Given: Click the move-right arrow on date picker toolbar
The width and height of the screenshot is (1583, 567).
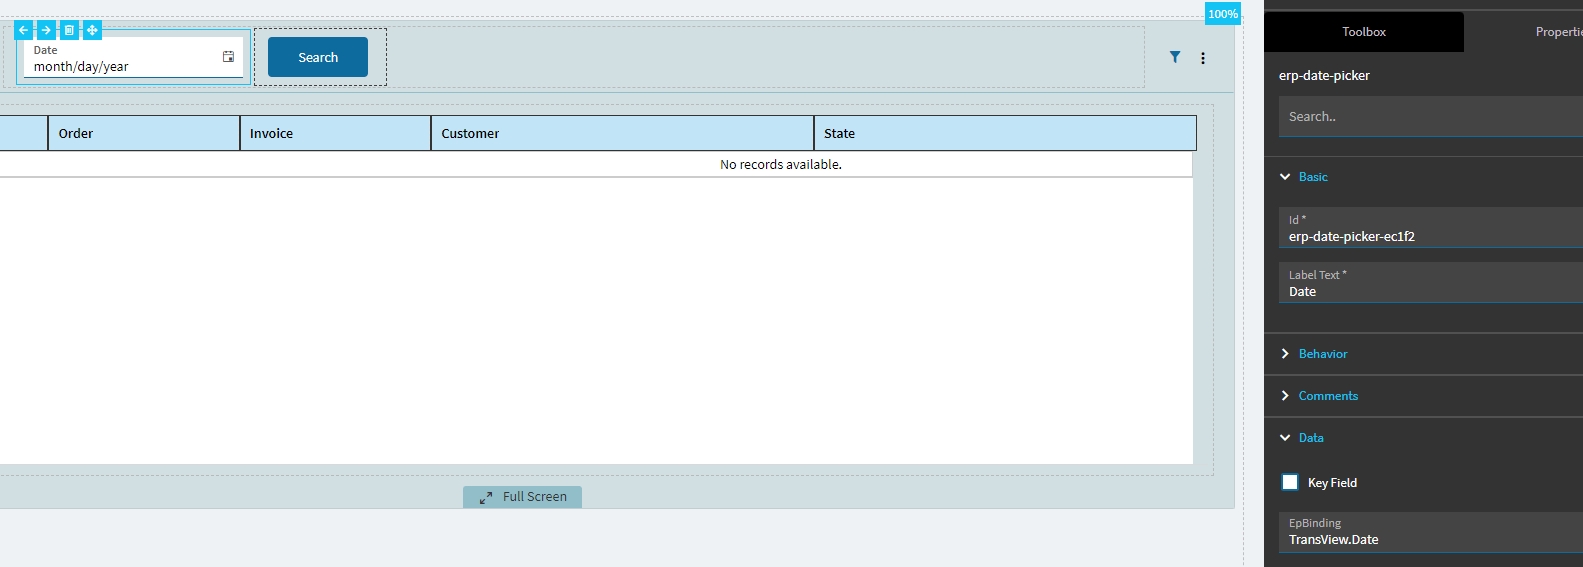Looking at the screenshot, I should [46, 30].
